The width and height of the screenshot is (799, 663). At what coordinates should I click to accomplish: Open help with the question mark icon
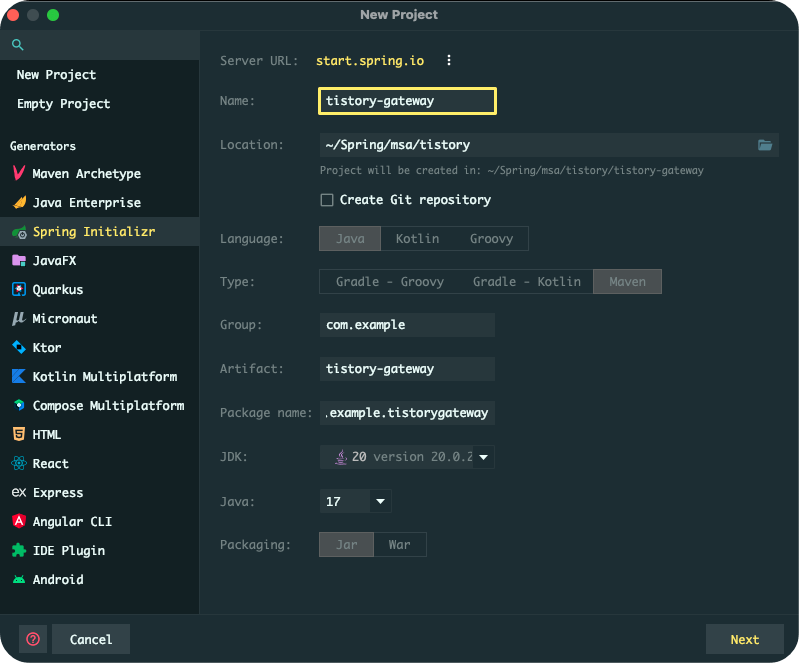click(x=33, y=639)
